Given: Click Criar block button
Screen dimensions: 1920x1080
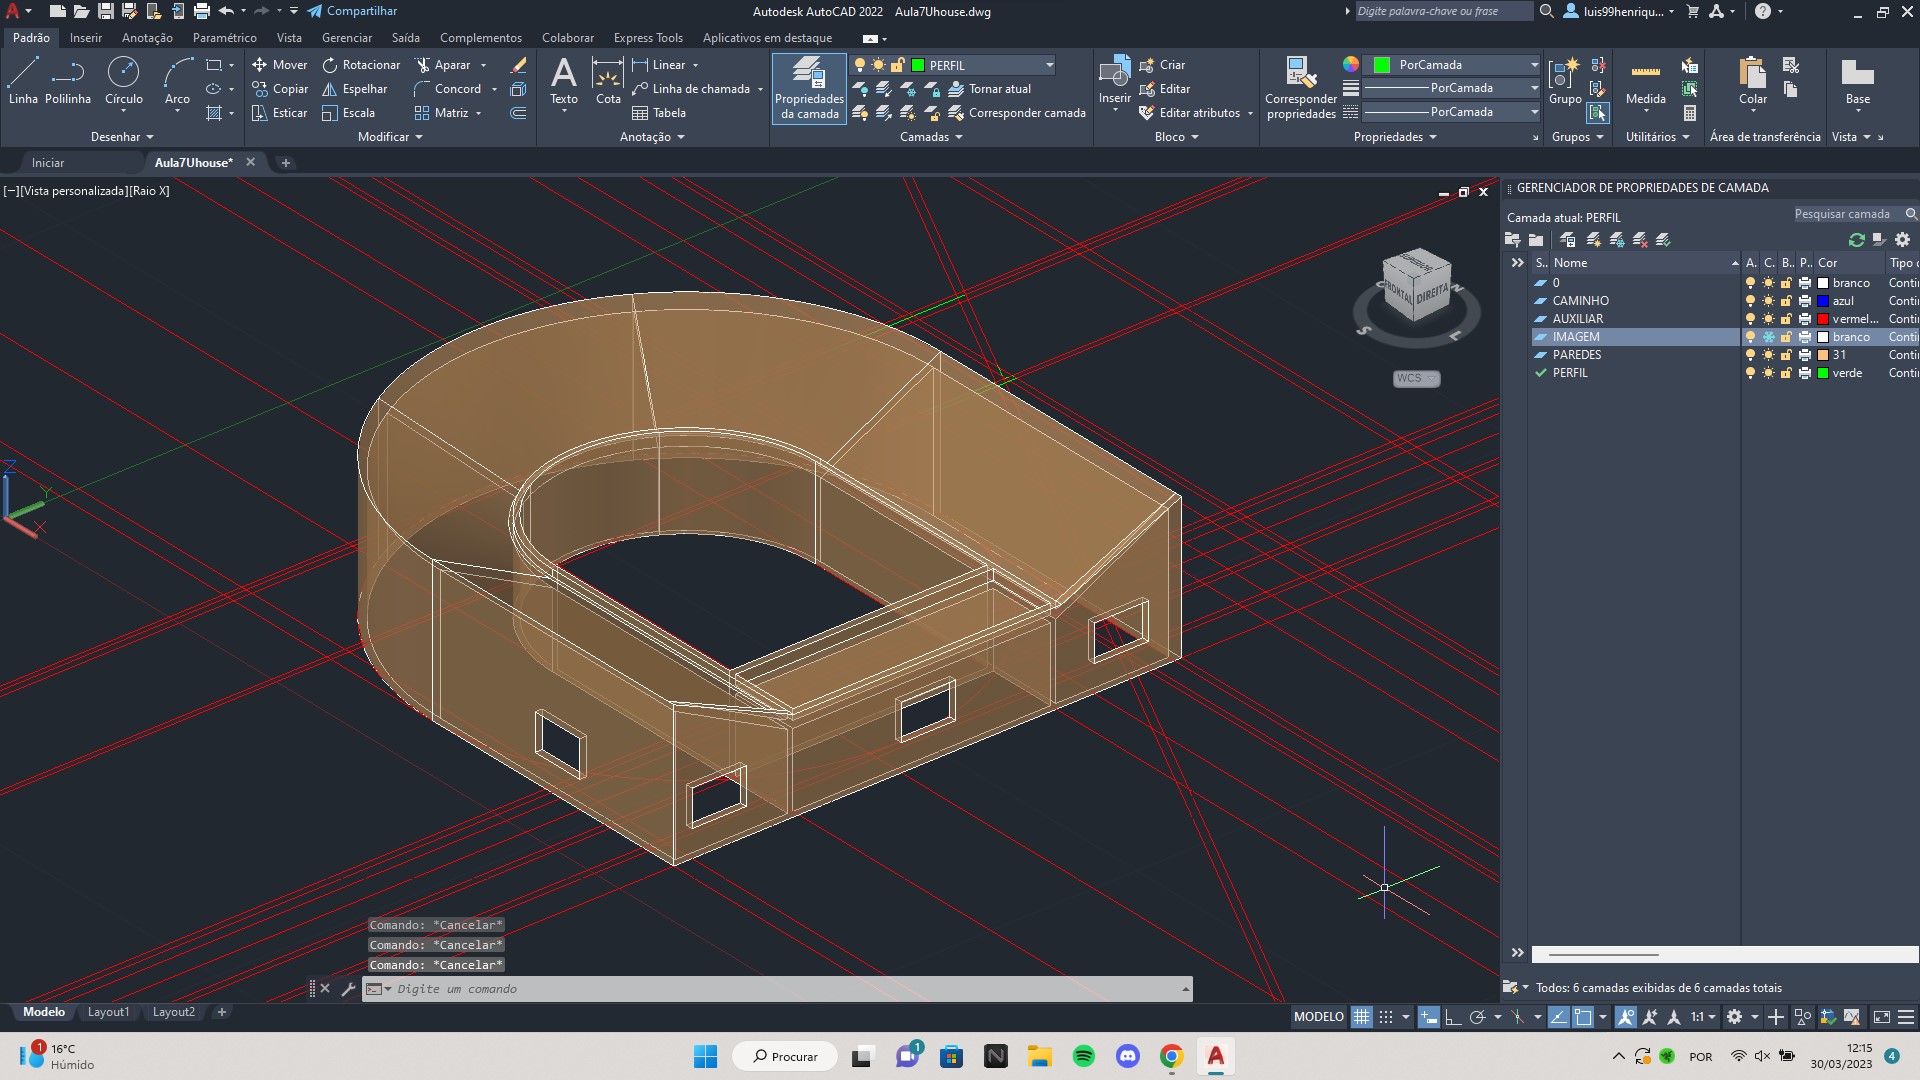Looking at the screenshot, I should pos(1162,65).
